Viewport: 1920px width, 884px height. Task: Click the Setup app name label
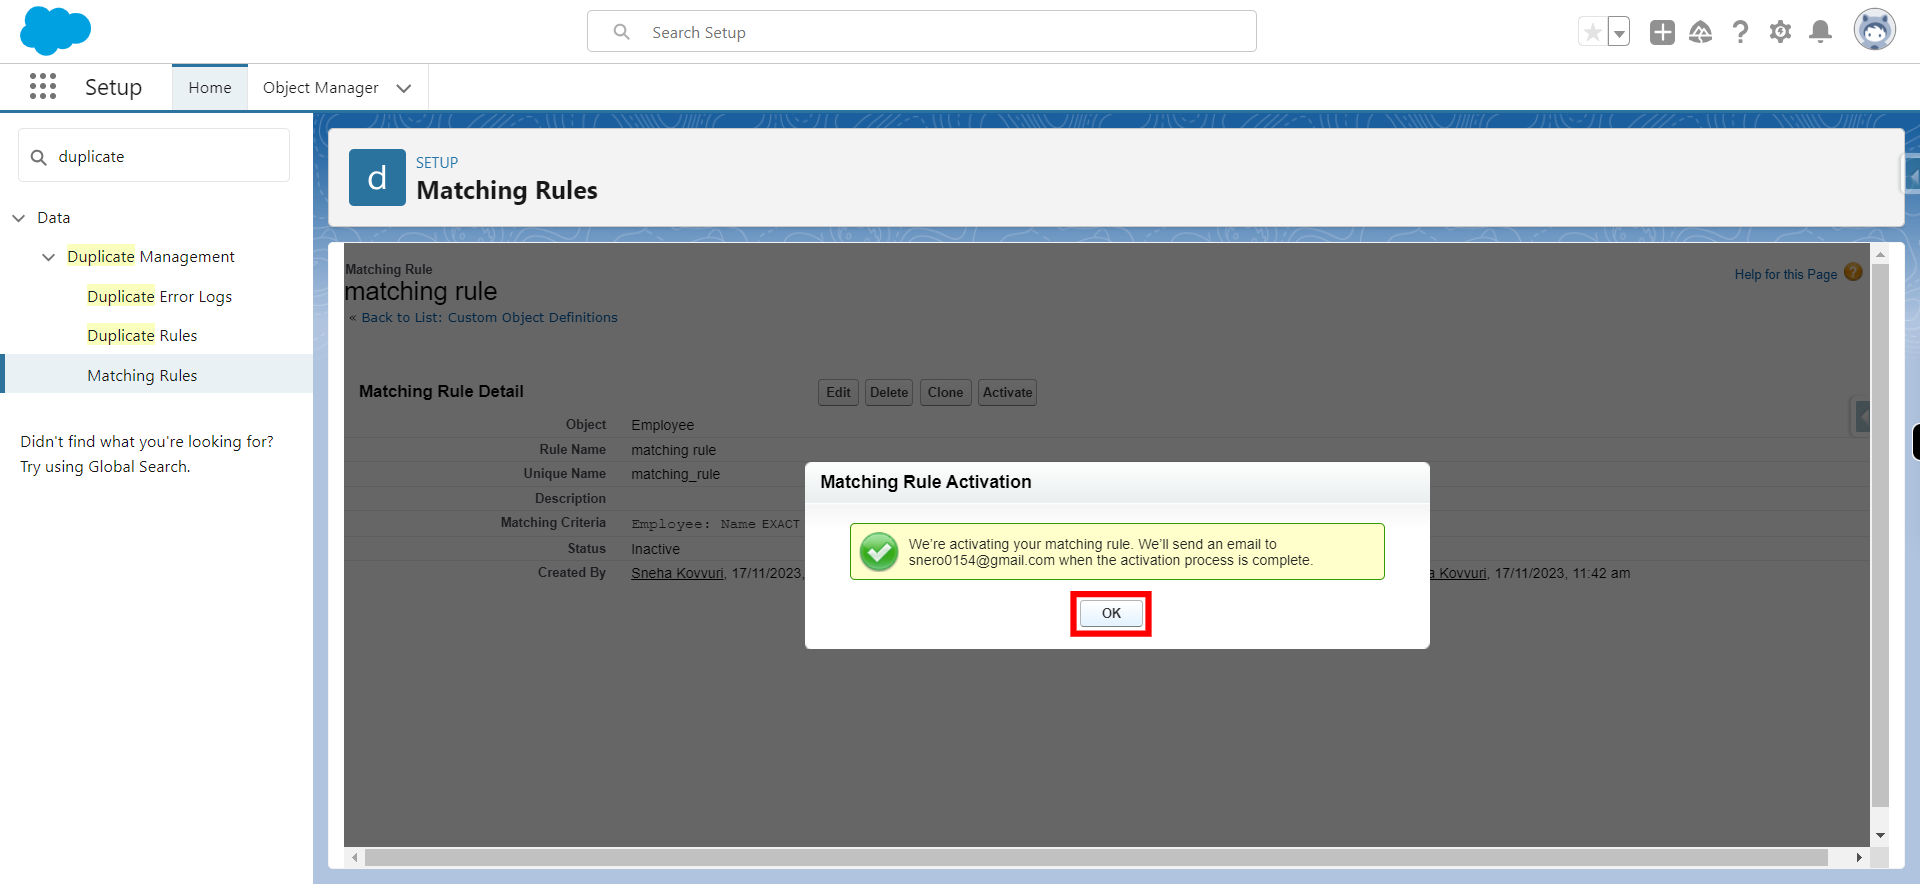[x=113, y=87]
